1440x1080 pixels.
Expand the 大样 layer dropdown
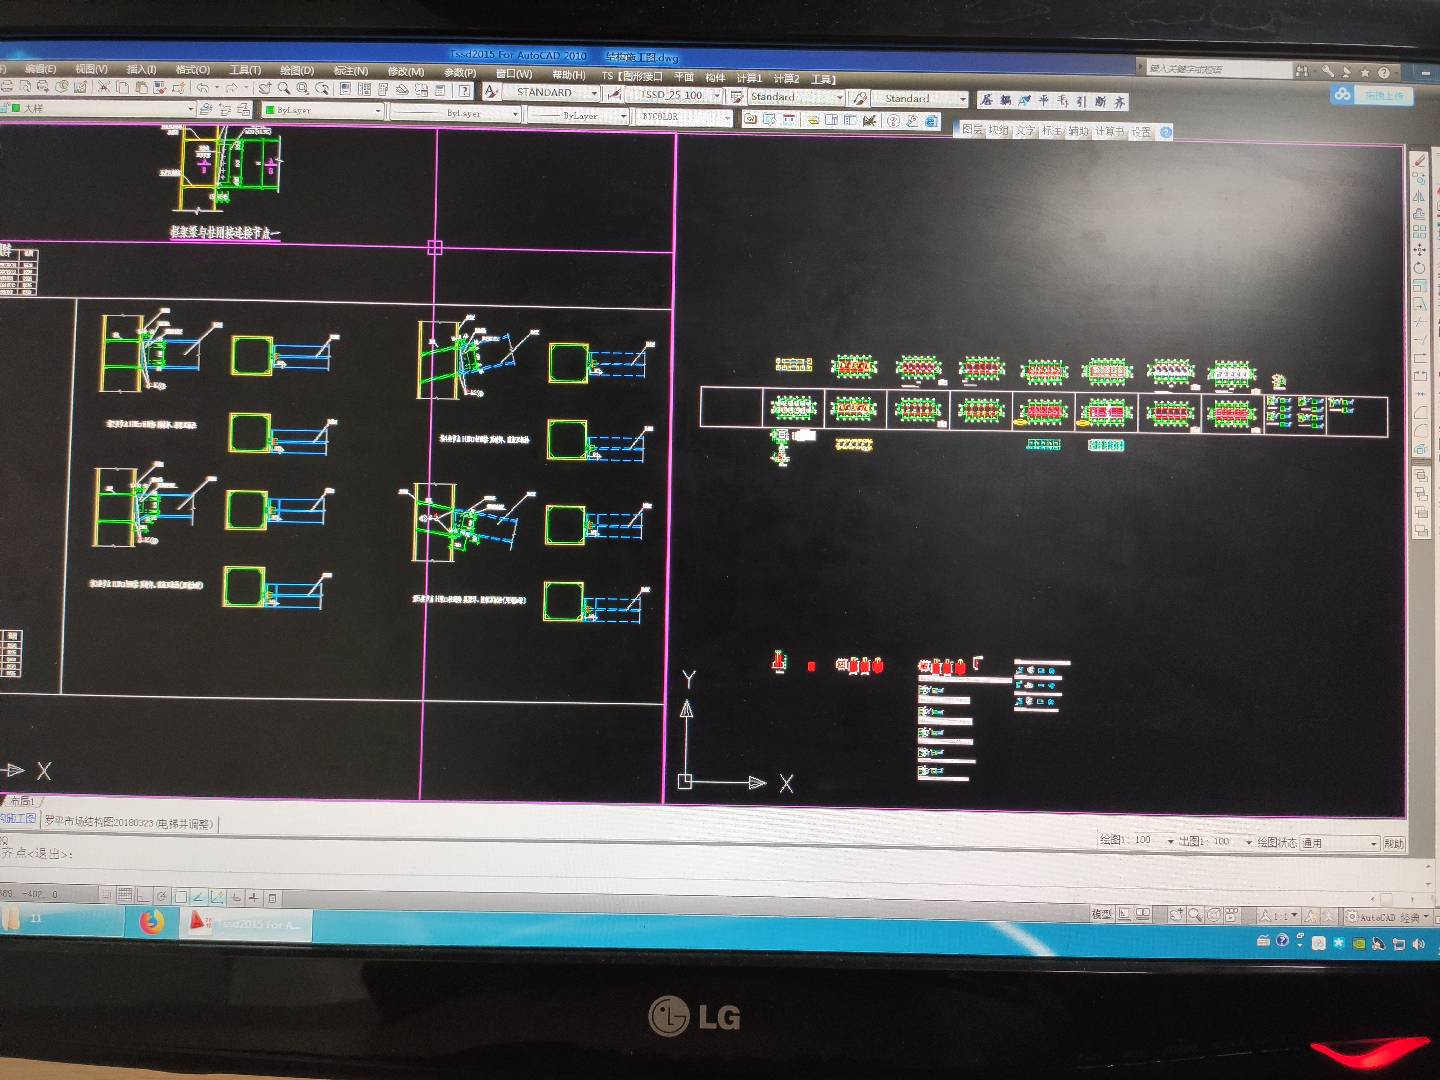click(x=190, y=108)
